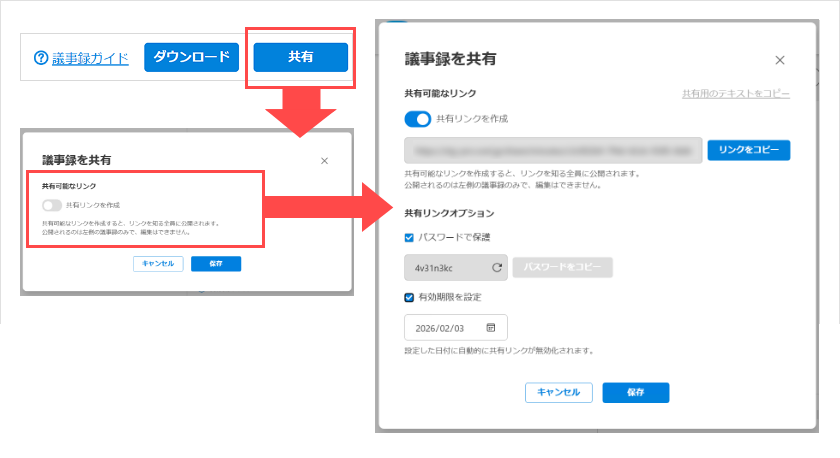Viewport: 840px width, 458px height.
Task: Open the 議事録ガイド link
Action: click(x=89, y=58)
